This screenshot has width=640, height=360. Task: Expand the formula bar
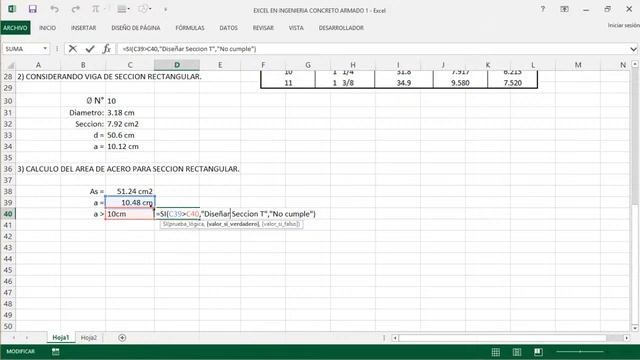point(633,49)
